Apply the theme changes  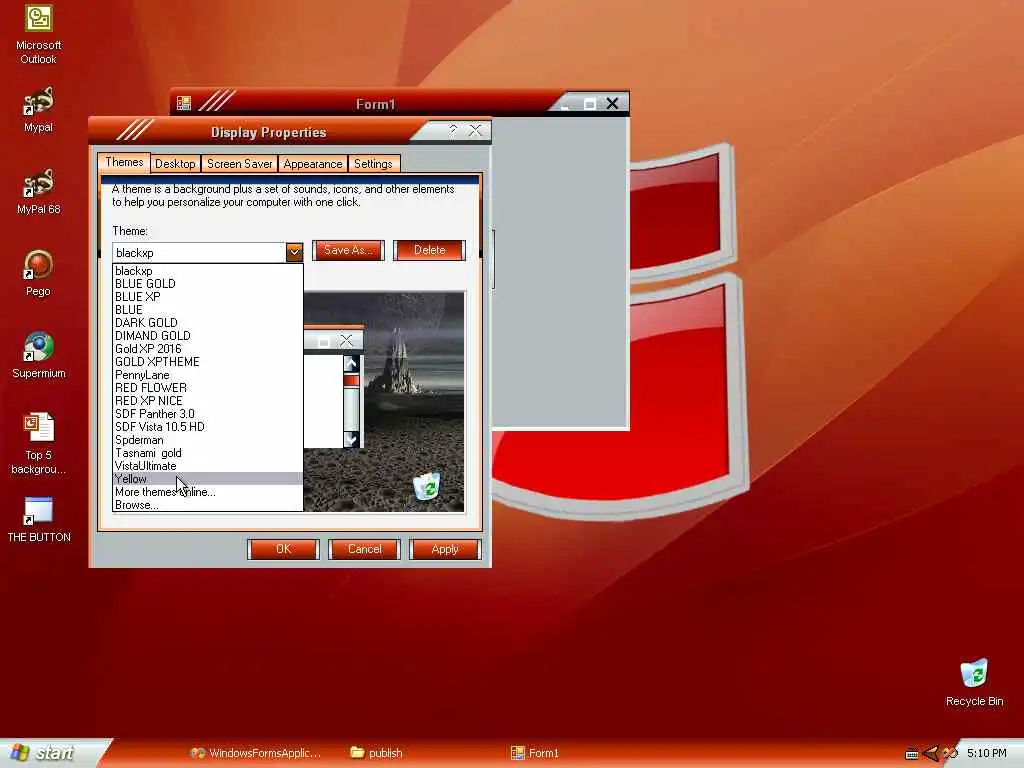[445, 549]
